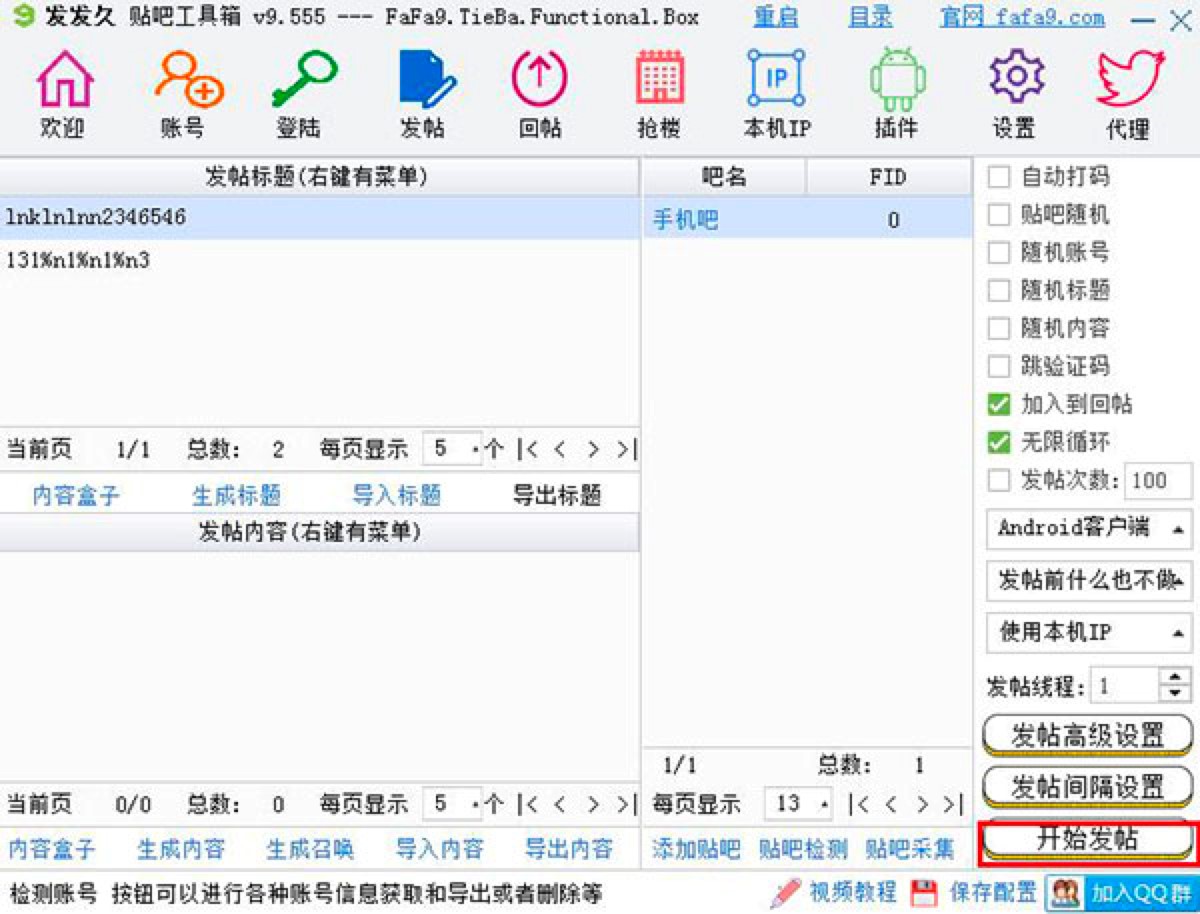This screenshot has height=914, width=1200.
Task: Select the 发帖 post icon
Action: tap(427, 79)
